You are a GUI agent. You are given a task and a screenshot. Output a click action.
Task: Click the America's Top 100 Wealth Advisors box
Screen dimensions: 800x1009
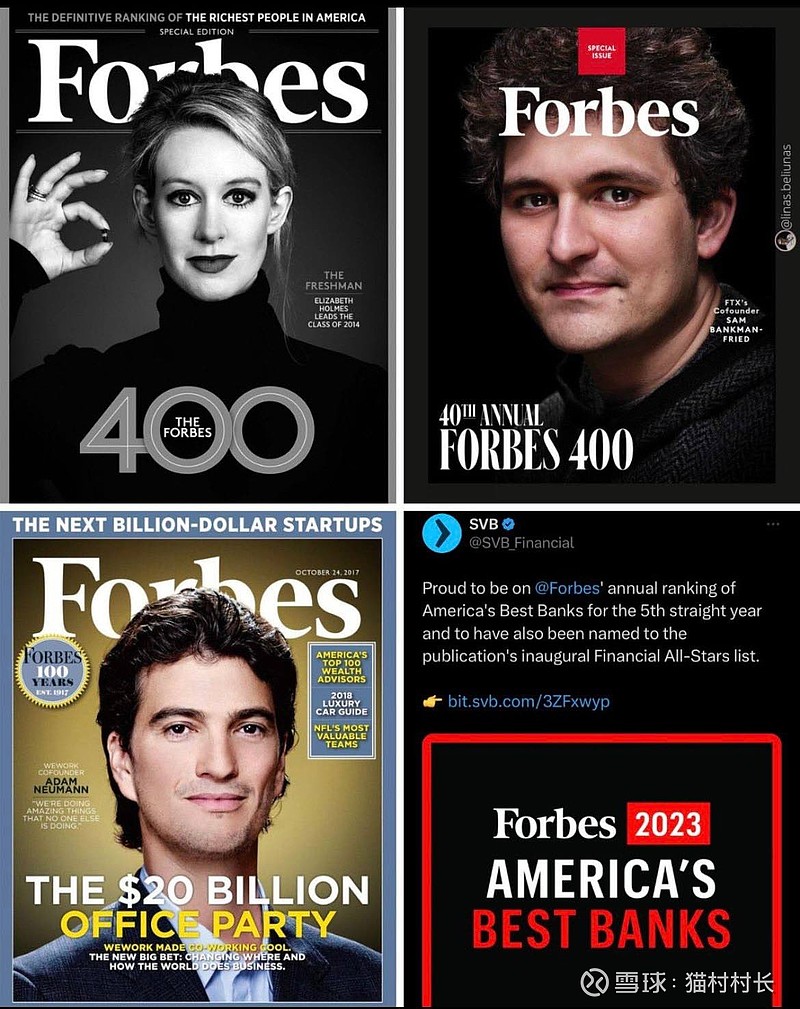pos(342,667)
